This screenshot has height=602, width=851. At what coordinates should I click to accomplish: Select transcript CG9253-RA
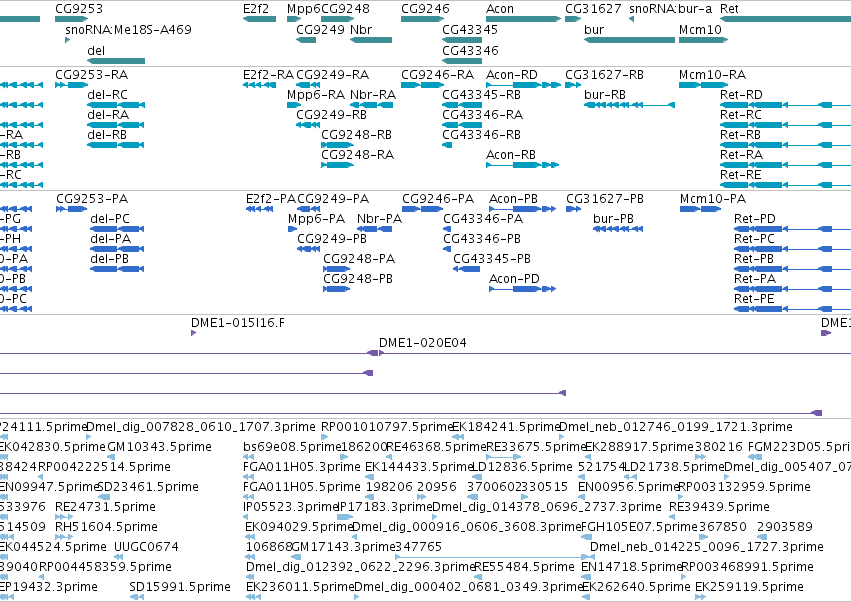tap(72, 85)
